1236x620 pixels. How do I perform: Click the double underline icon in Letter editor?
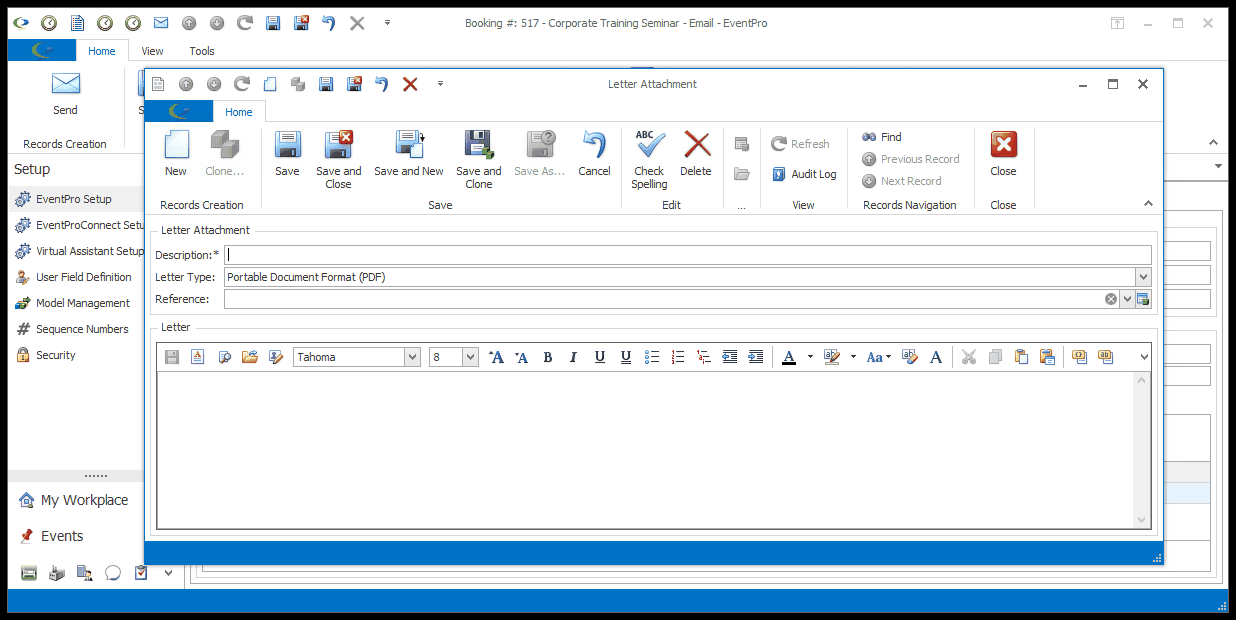626,357
